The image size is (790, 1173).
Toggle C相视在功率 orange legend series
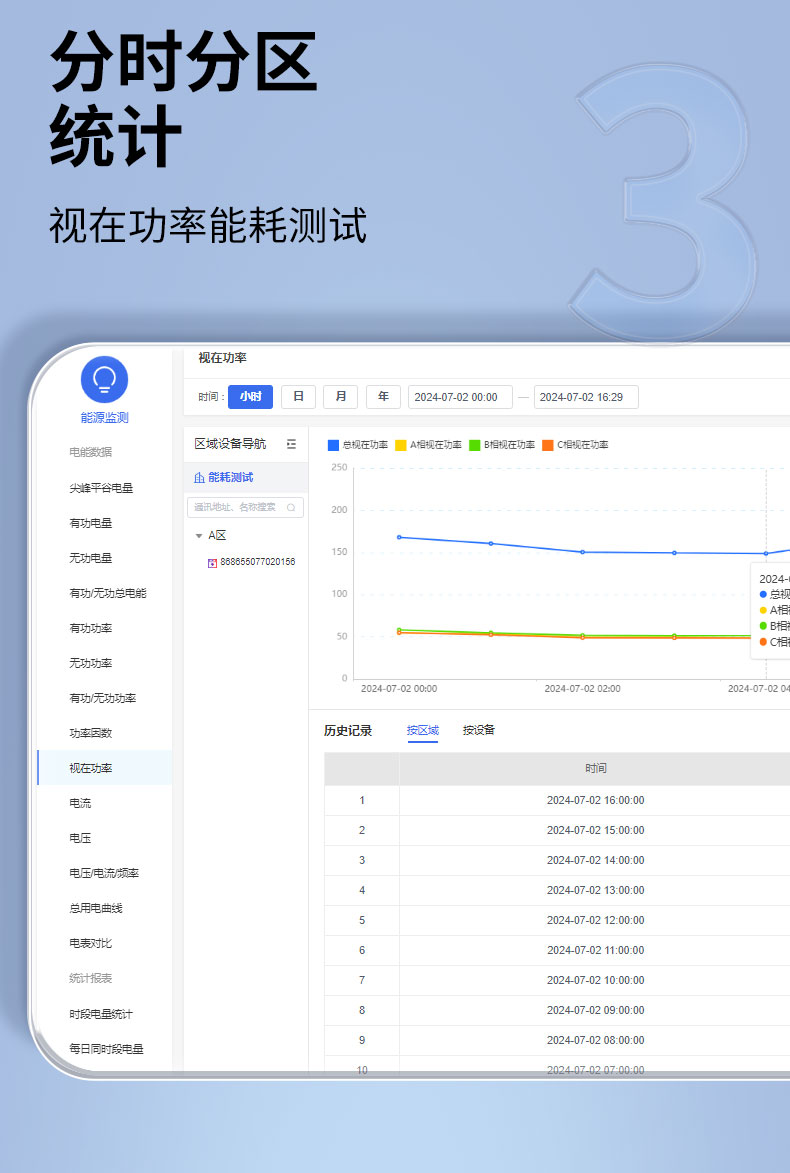tap(575, 445)
